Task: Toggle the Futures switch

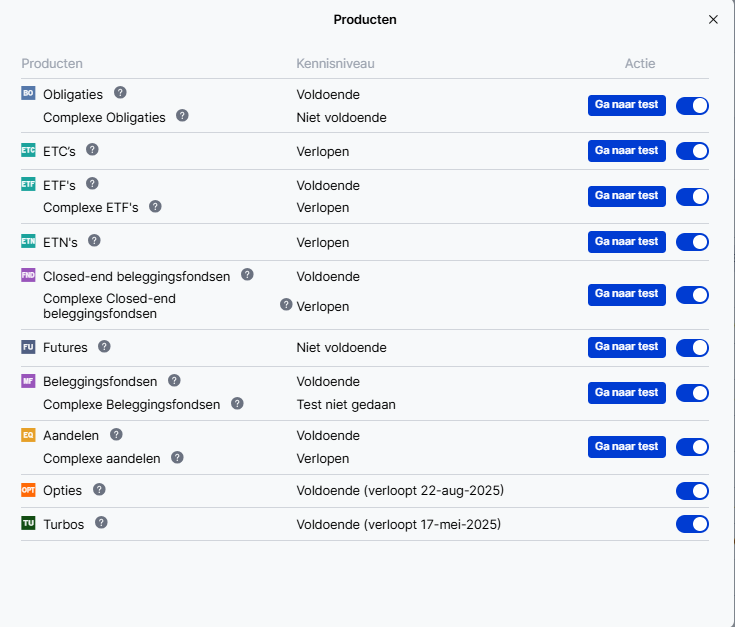Action: (692, 348)
